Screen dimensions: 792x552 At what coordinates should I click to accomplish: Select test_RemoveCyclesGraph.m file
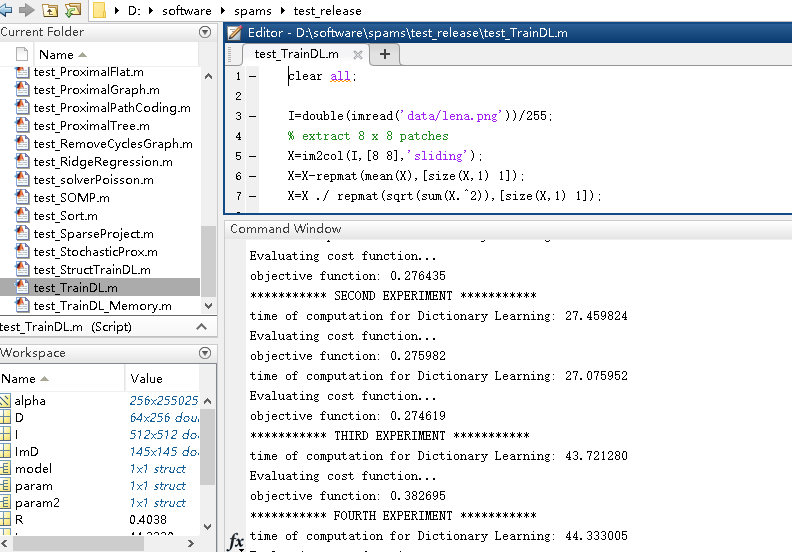[113, 144]
